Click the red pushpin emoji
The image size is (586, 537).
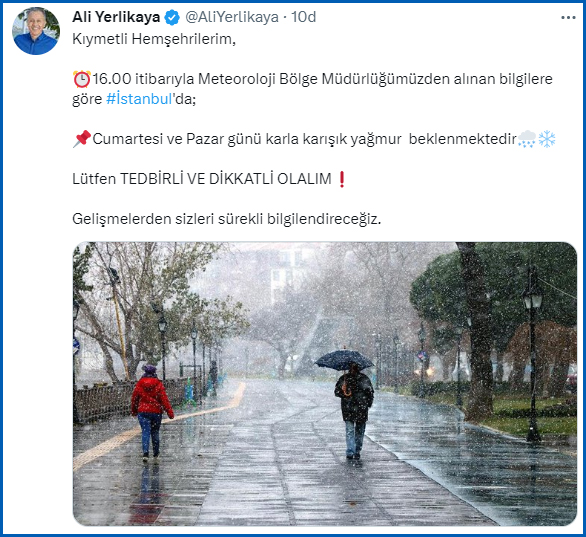pyautogui.click(x=82, y=139)
